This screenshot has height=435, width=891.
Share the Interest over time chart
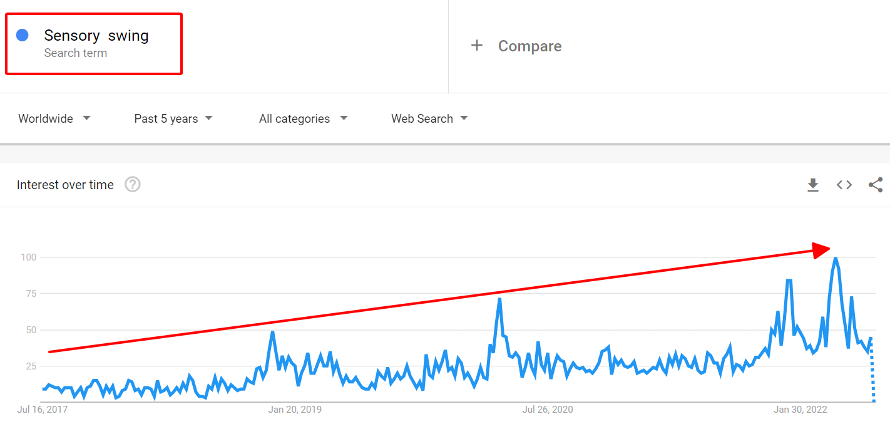point(876,185)
